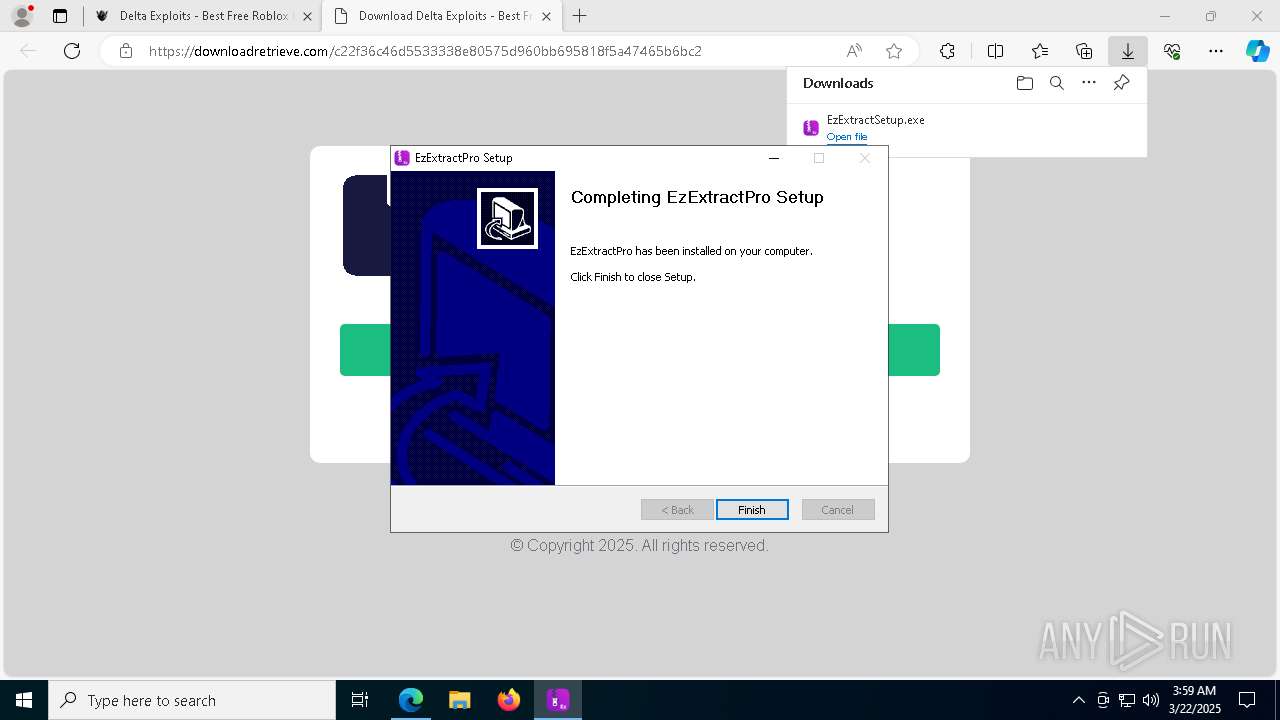Viewport: 1280px width, 720px height.
Task: Go back in browser history
Action: tap(28, 51)
